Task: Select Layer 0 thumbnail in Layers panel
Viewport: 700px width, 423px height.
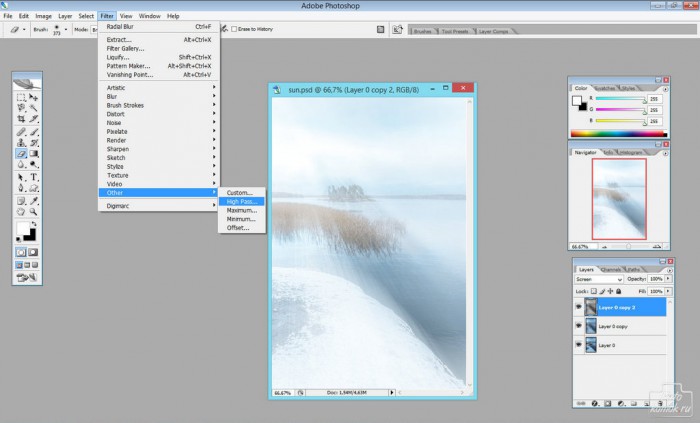Action: pyautogui.click(x=591, y=345)
